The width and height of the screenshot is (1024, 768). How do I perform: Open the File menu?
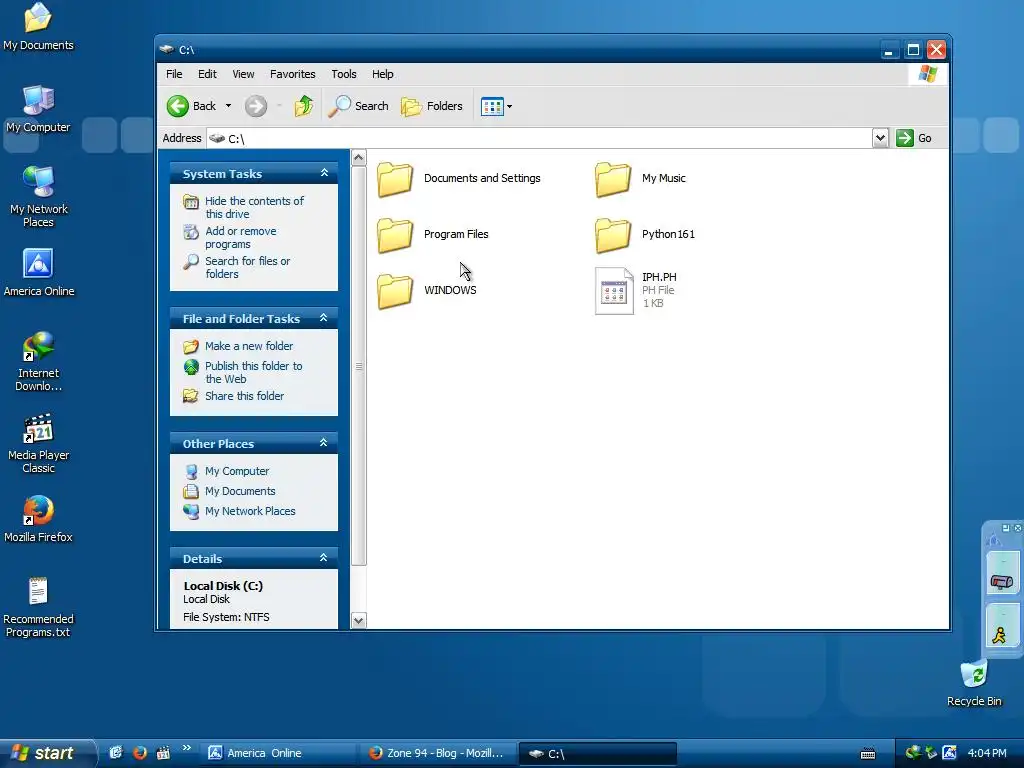(x=174, y=74)
